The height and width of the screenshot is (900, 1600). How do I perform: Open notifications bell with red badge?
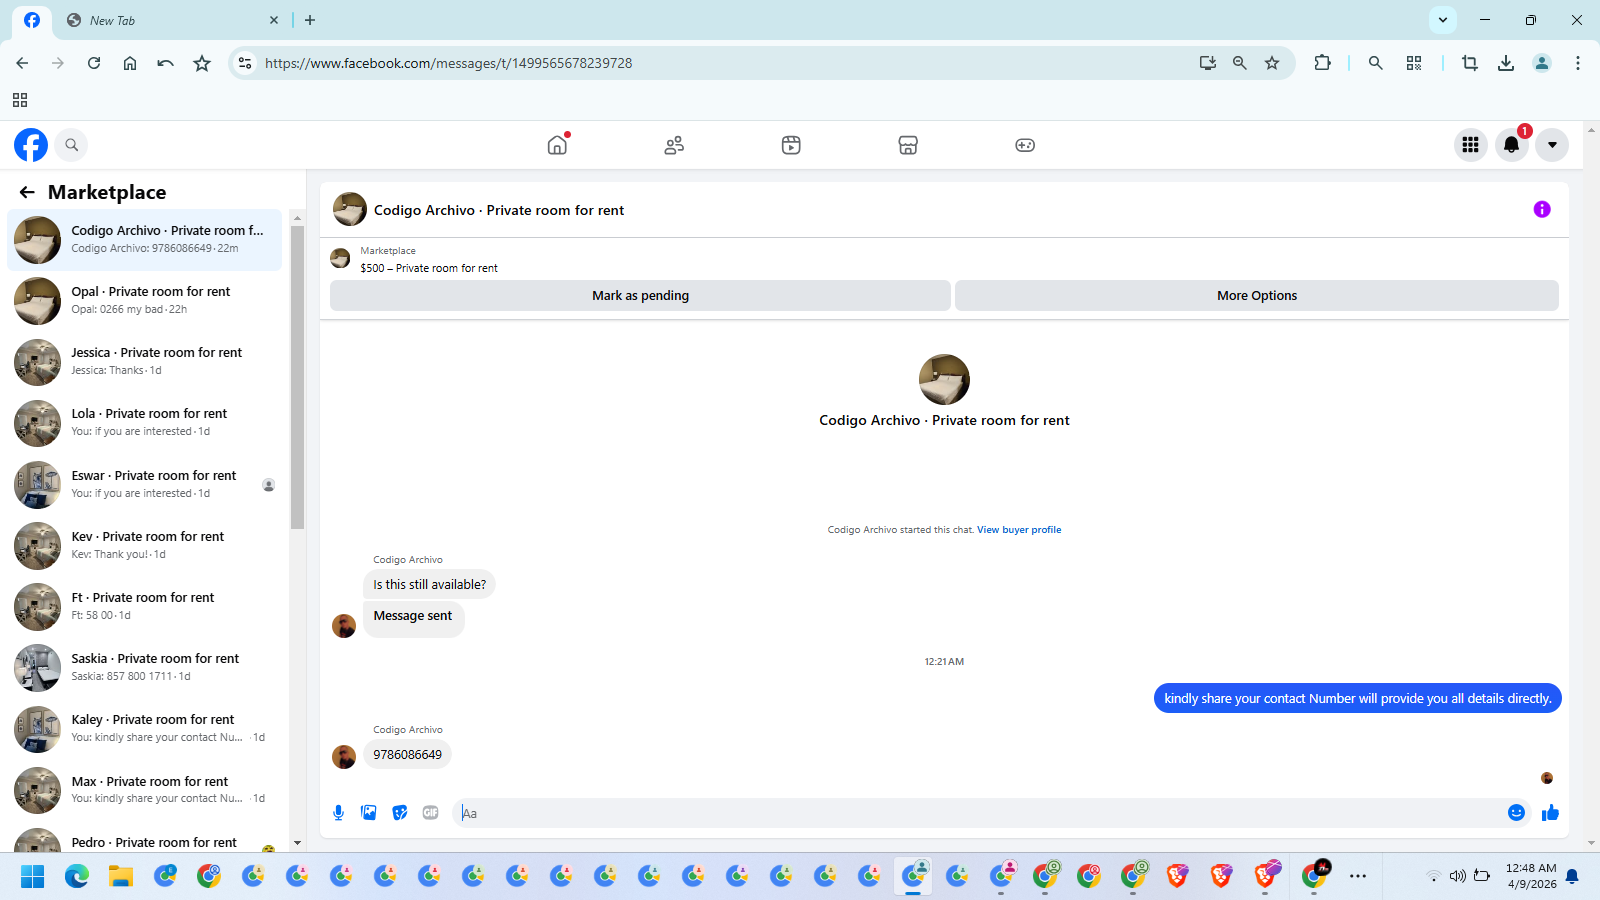tap(1512, 145)
